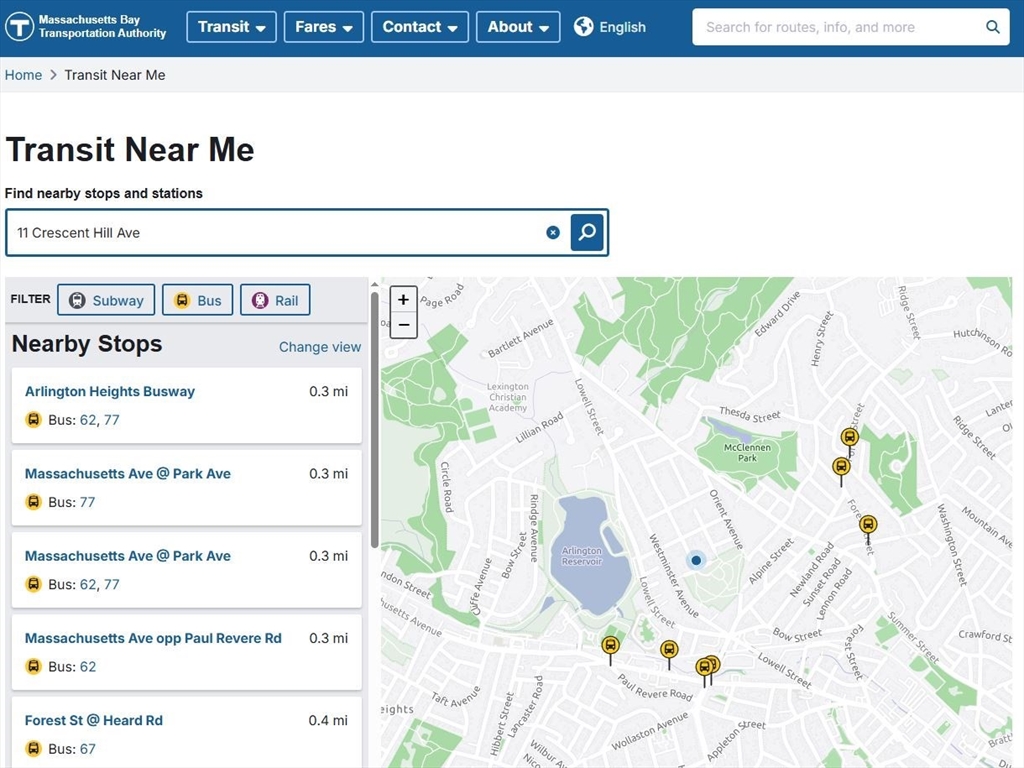Click the Change view link
Screen dimensions: 1024x768
319,347
